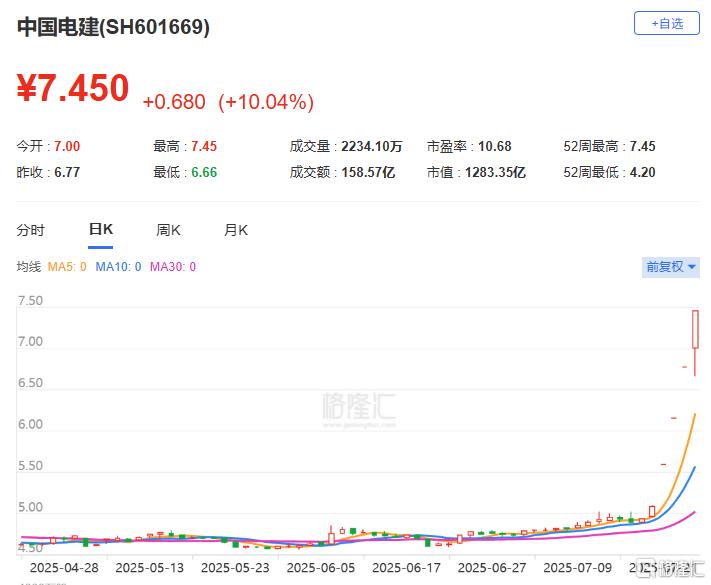Select the 日K tab
The width and height of the screenshot is (711, 585).
101,229
